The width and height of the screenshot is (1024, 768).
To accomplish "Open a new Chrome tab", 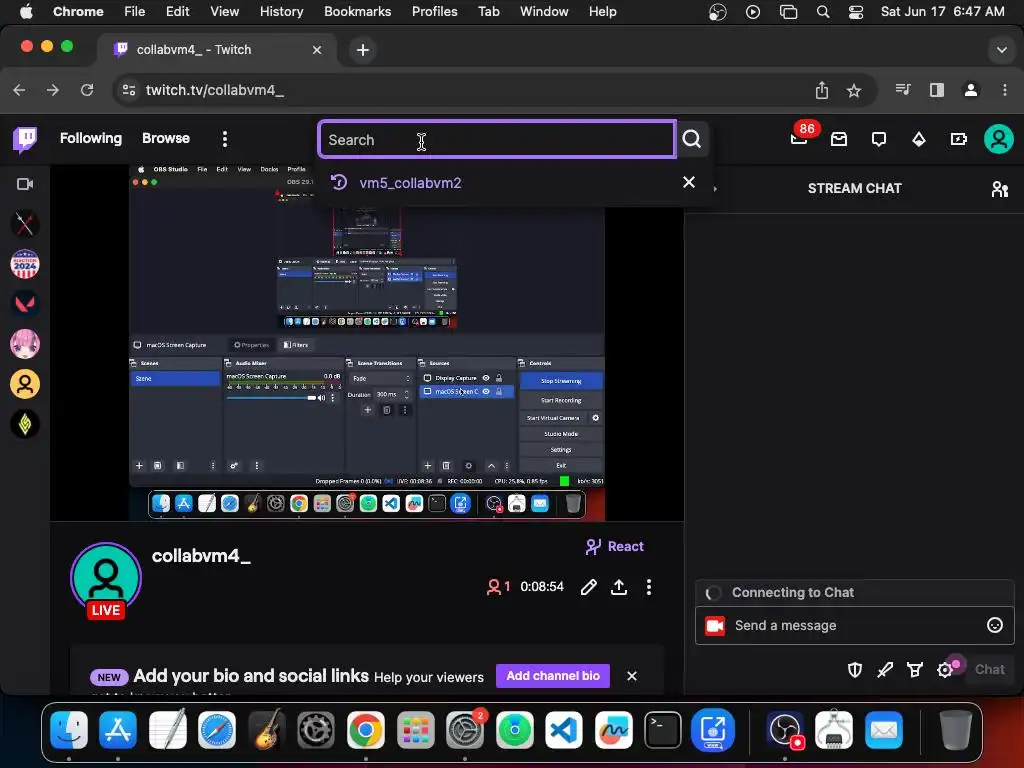I will 362,50.
